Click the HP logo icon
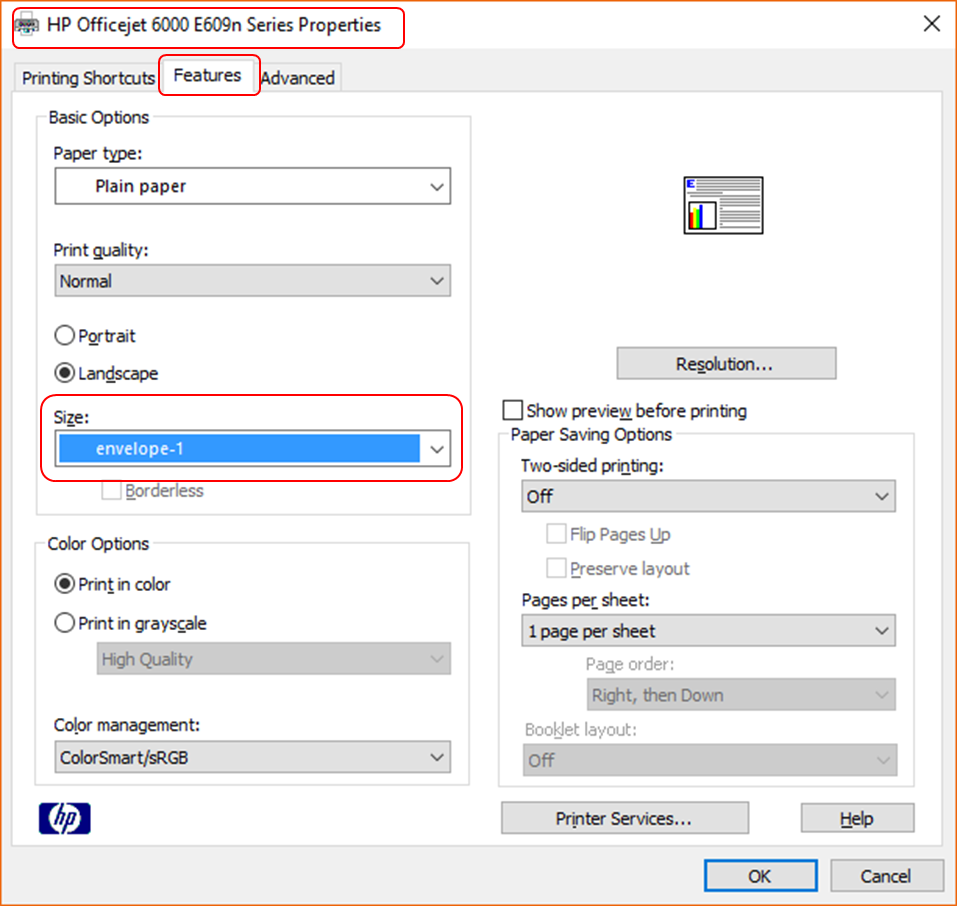Viewport: 957px width, 906px height. point(65,818)
